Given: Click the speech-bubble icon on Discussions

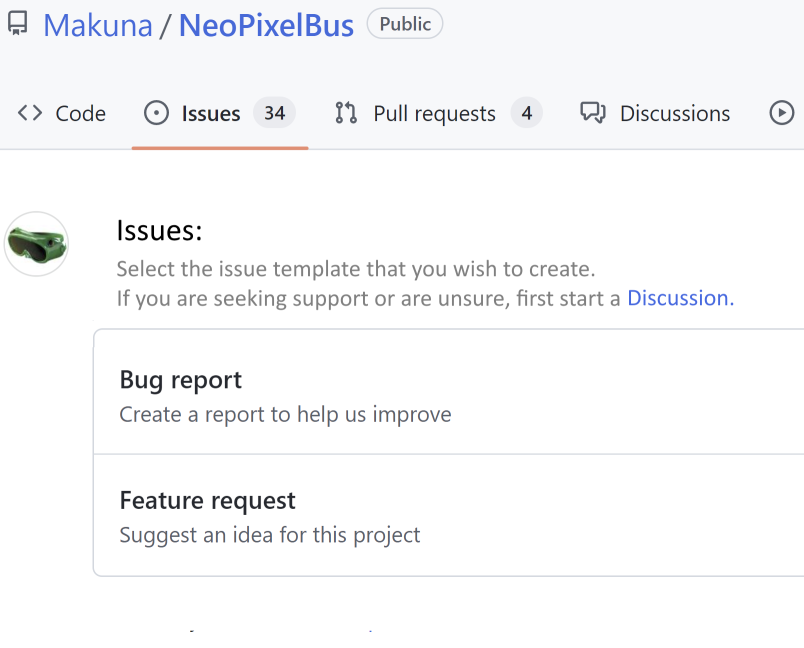Looking at the screenshot, I should tap(592, 113).
